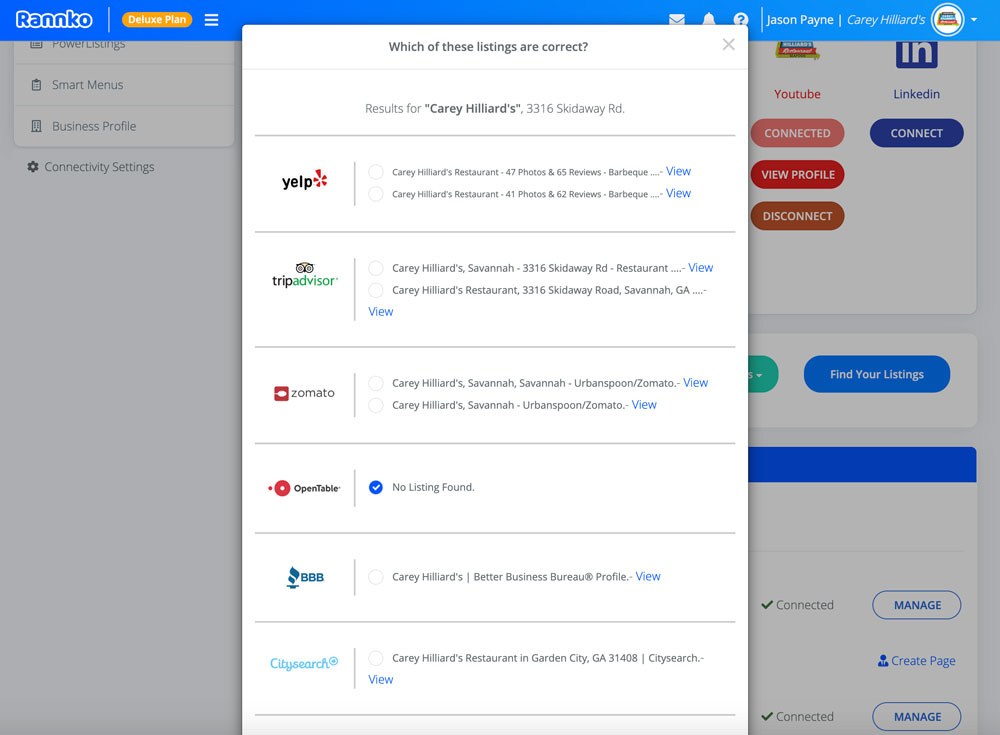1000x735 pixels.
Task: Click the Create Page link
Action: click(916, 661)
